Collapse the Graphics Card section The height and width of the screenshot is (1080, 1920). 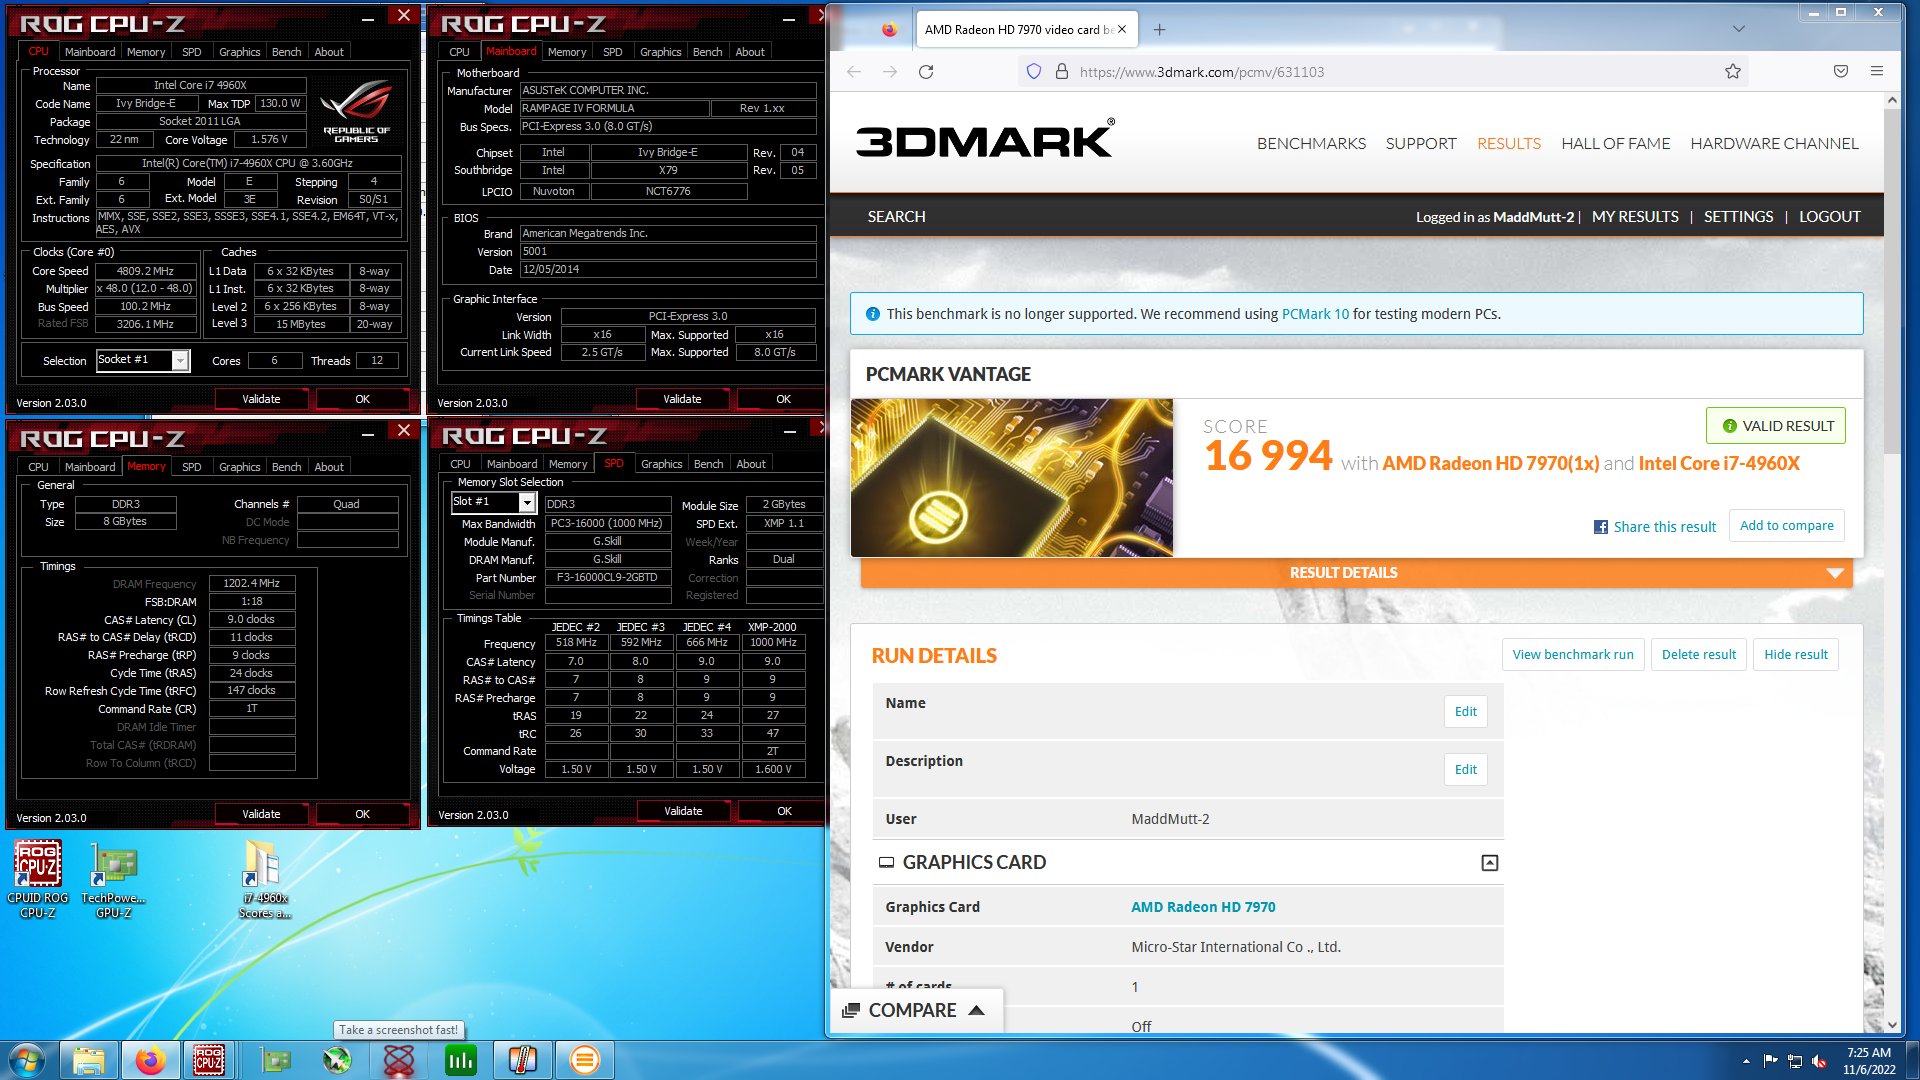[1489, 863]
